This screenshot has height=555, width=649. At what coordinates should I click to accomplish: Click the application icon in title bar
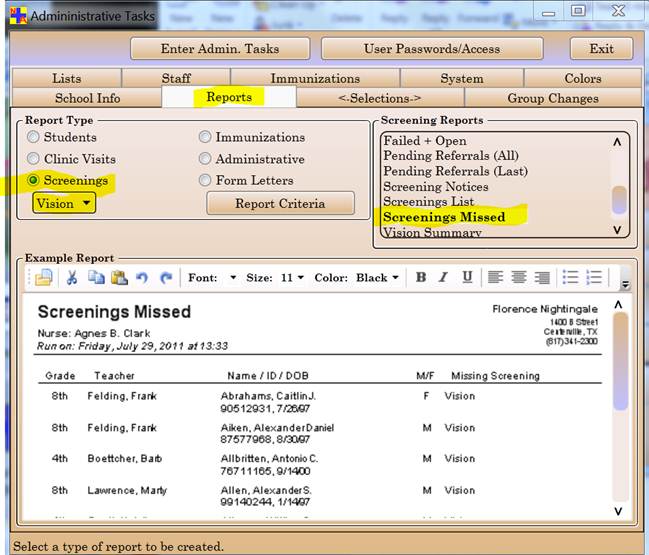coord(18,16)
